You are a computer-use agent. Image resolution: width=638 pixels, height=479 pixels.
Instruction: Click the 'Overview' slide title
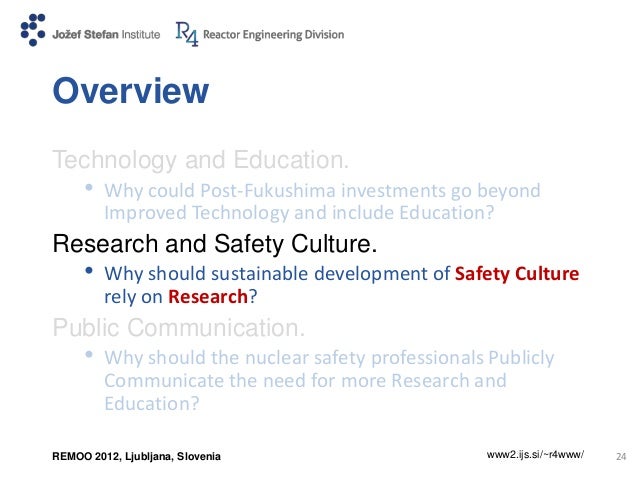pos(131,90)
